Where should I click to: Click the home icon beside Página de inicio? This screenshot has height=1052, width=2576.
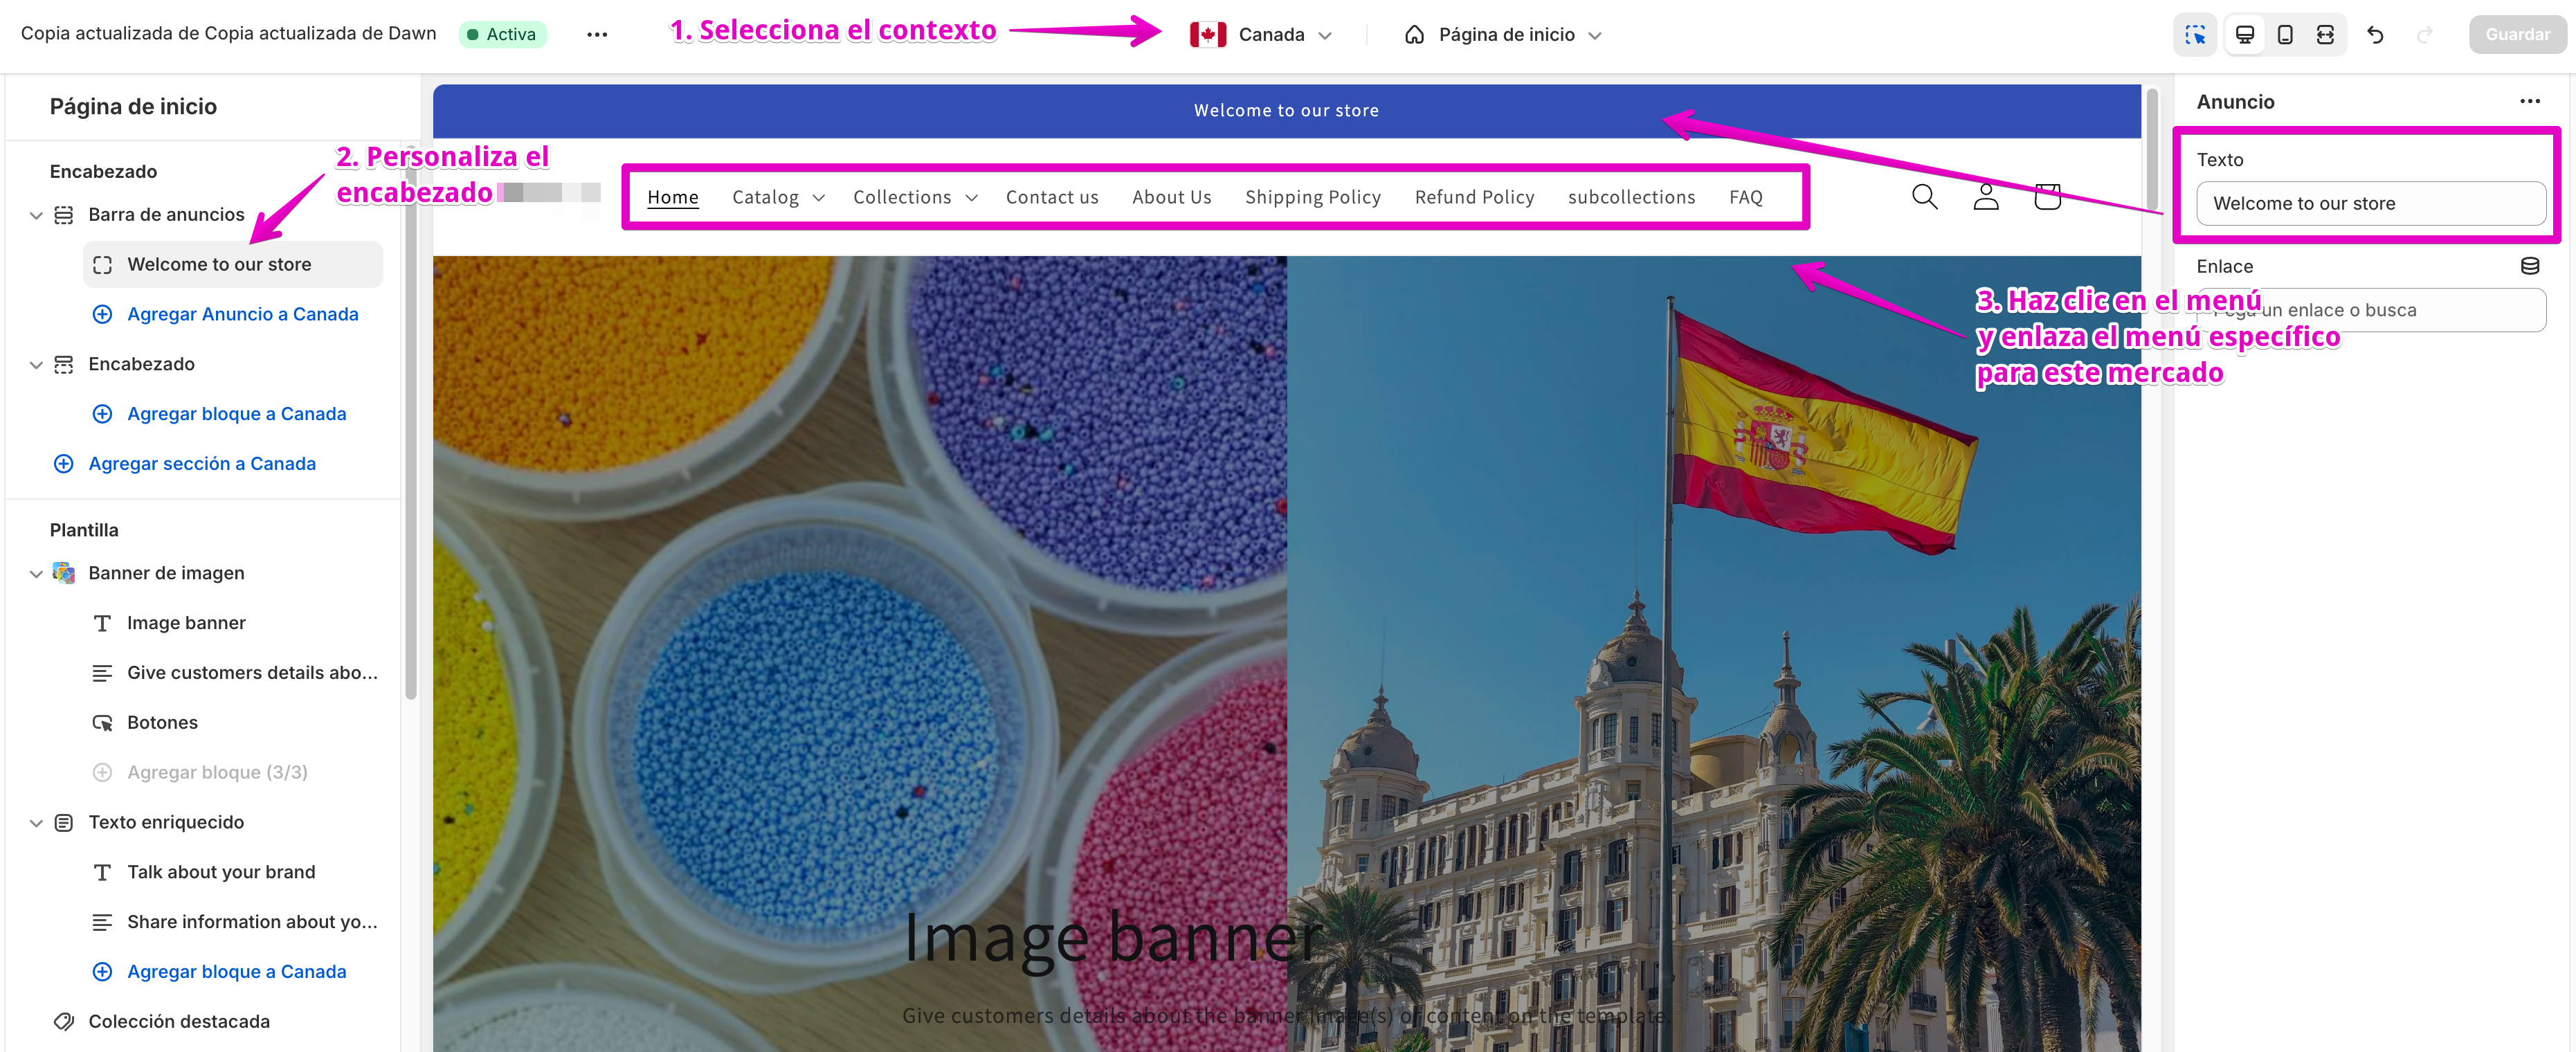pyautogui.click(x=1414, y=34)
